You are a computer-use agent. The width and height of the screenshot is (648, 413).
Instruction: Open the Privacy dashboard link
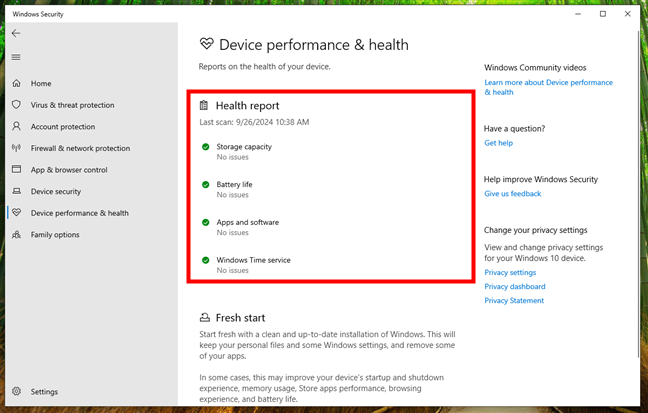point(514,286)
